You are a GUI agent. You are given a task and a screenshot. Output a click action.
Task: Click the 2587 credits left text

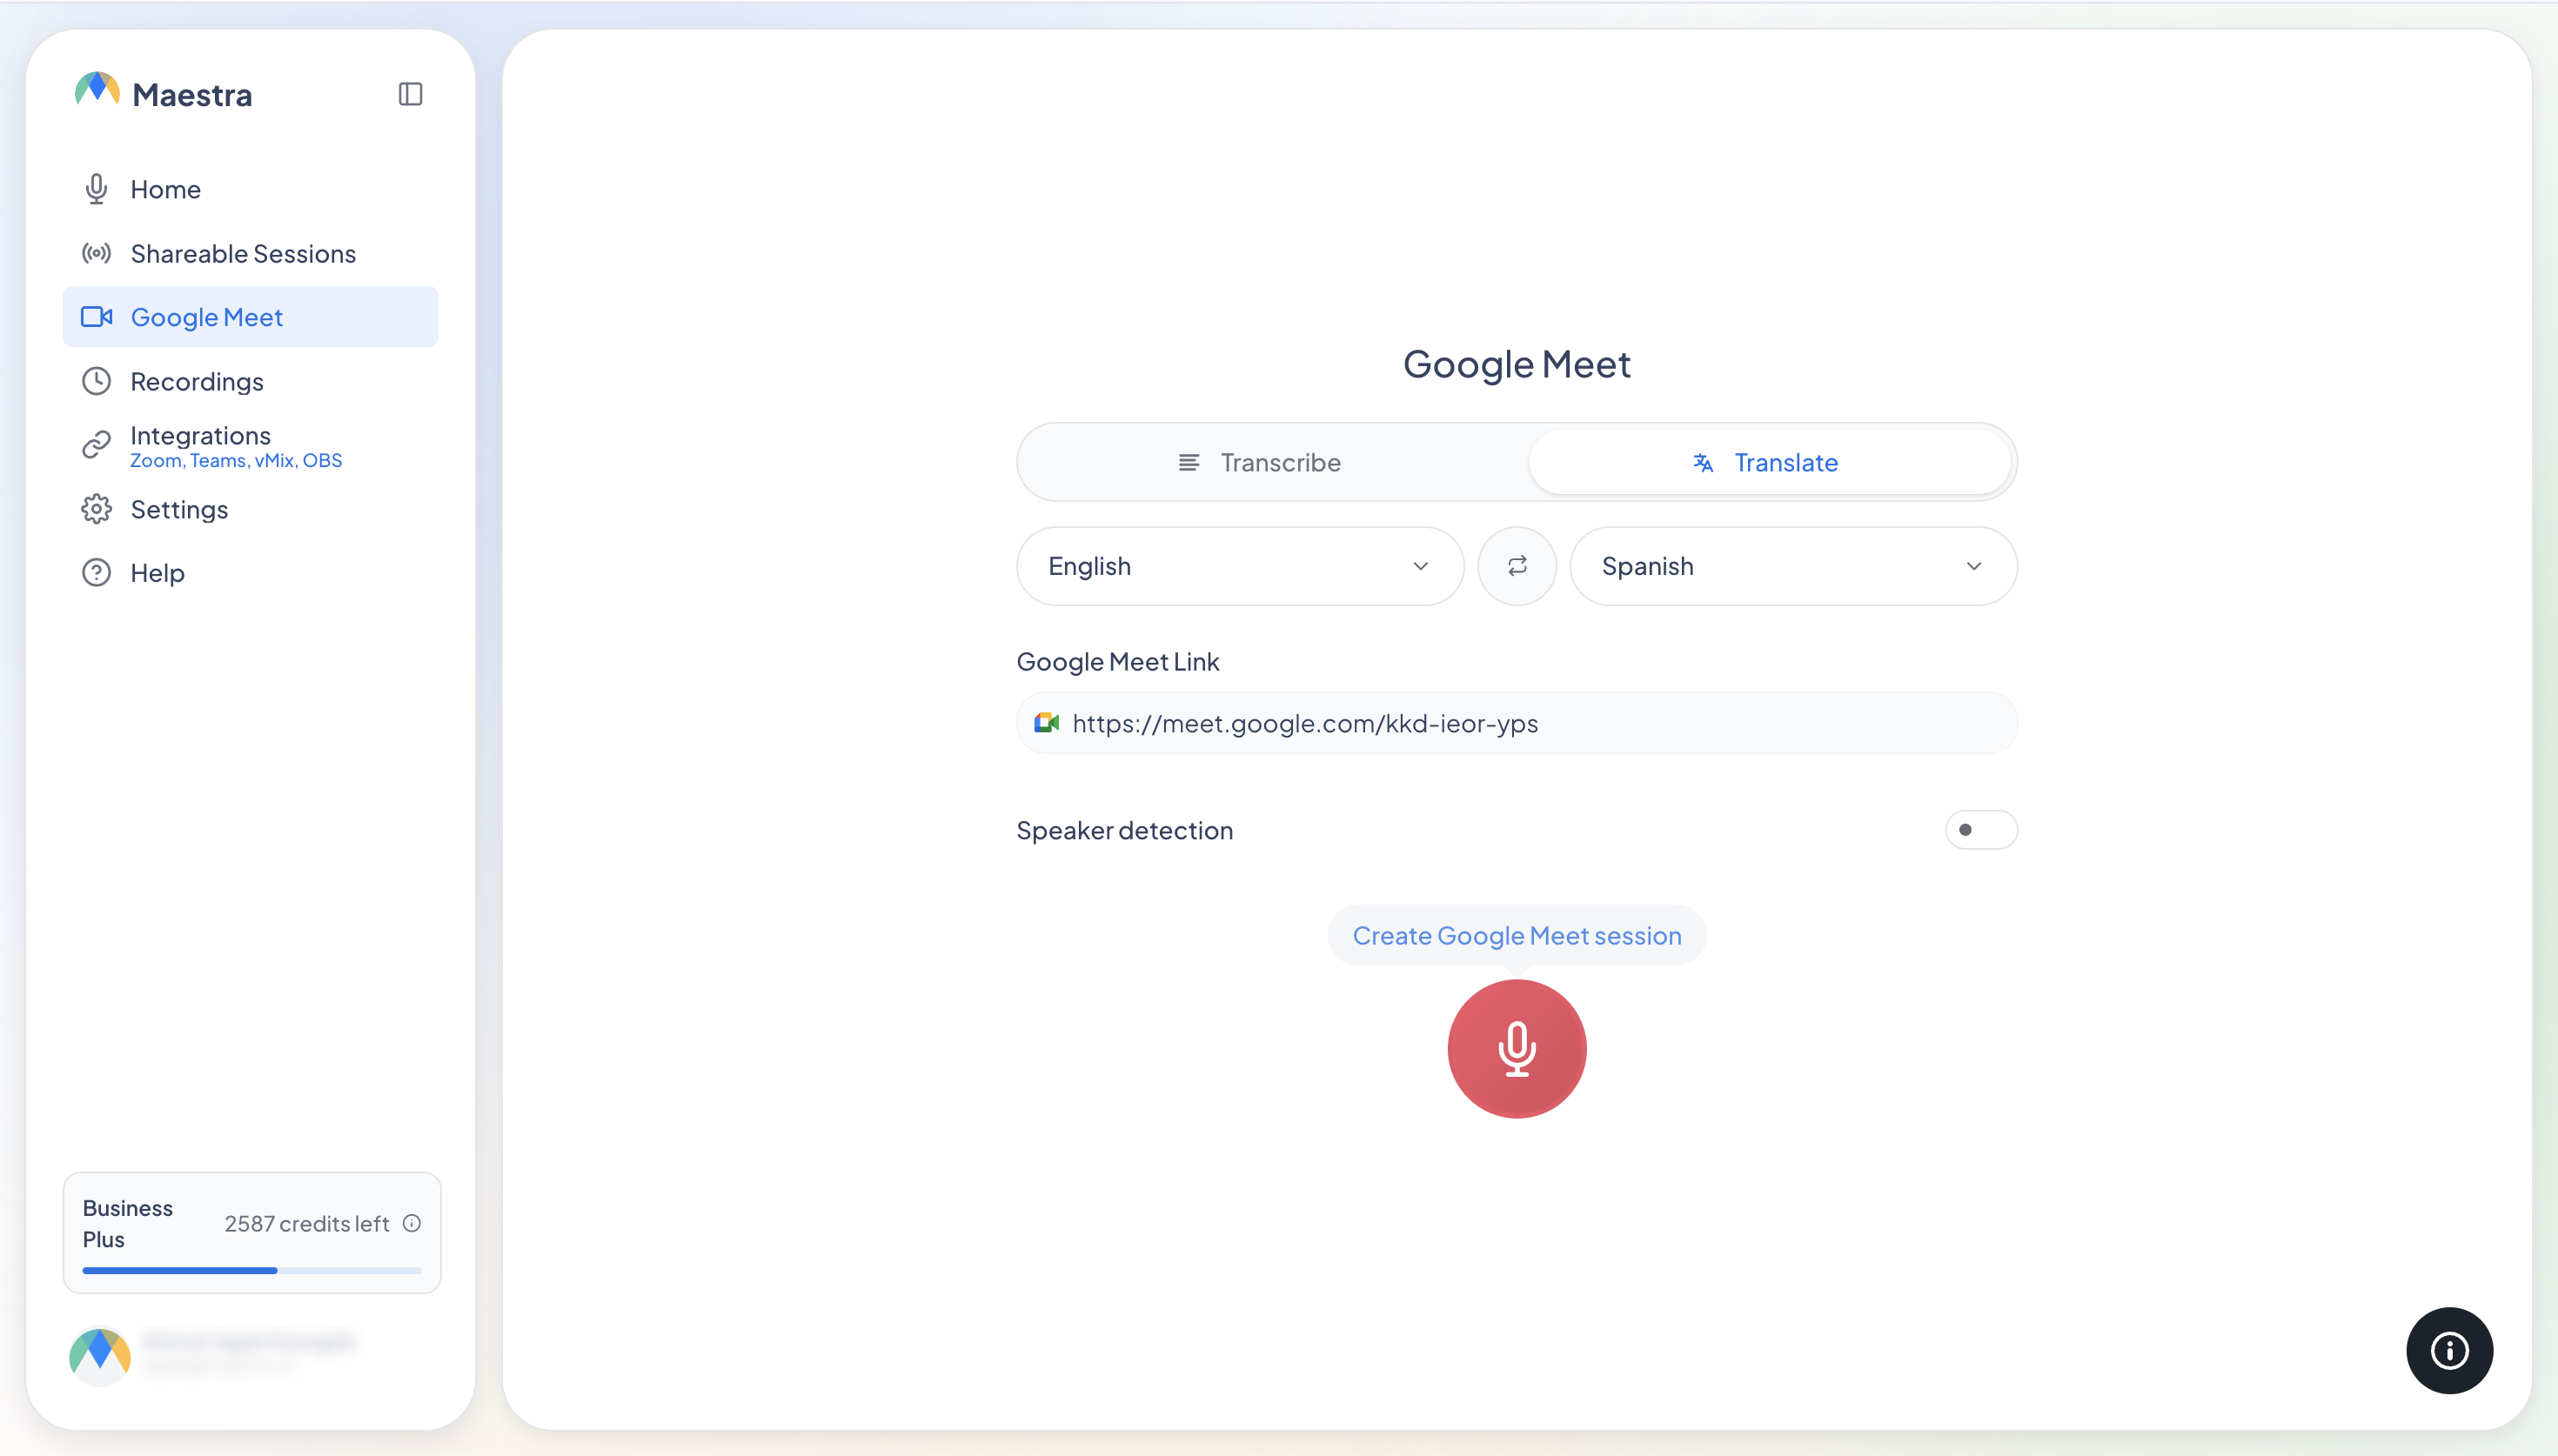(306, 1223)
